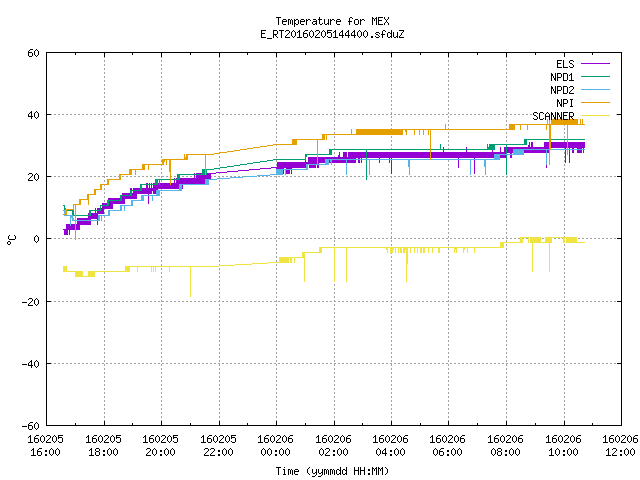The height and width of the screenshot is (480, 640).
Task: Click the 'Time (yymmdd HH:MM)' axis title
Action: point(332,471)
